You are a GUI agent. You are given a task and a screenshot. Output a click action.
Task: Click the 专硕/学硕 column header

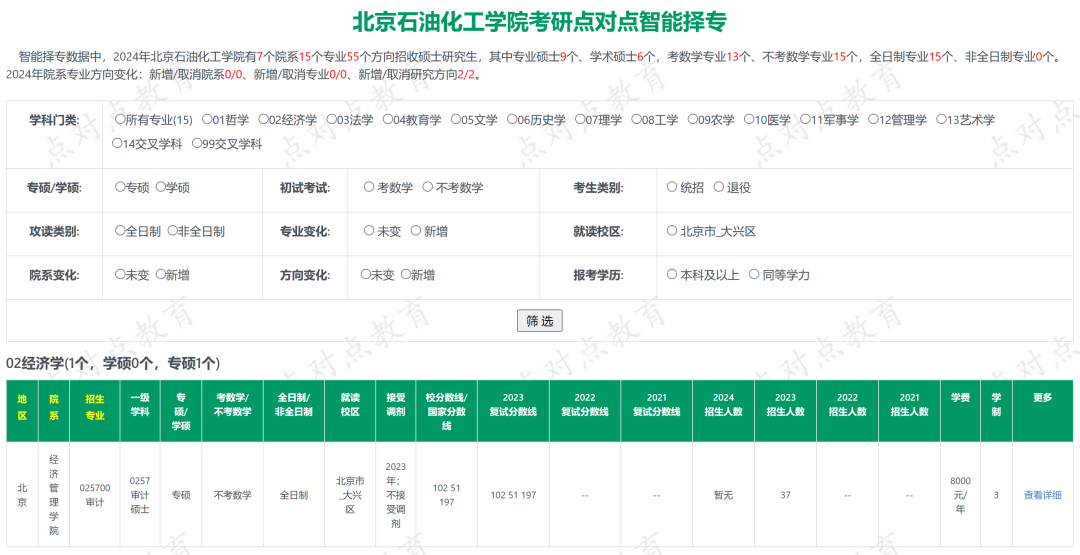(x=180, y=411)
